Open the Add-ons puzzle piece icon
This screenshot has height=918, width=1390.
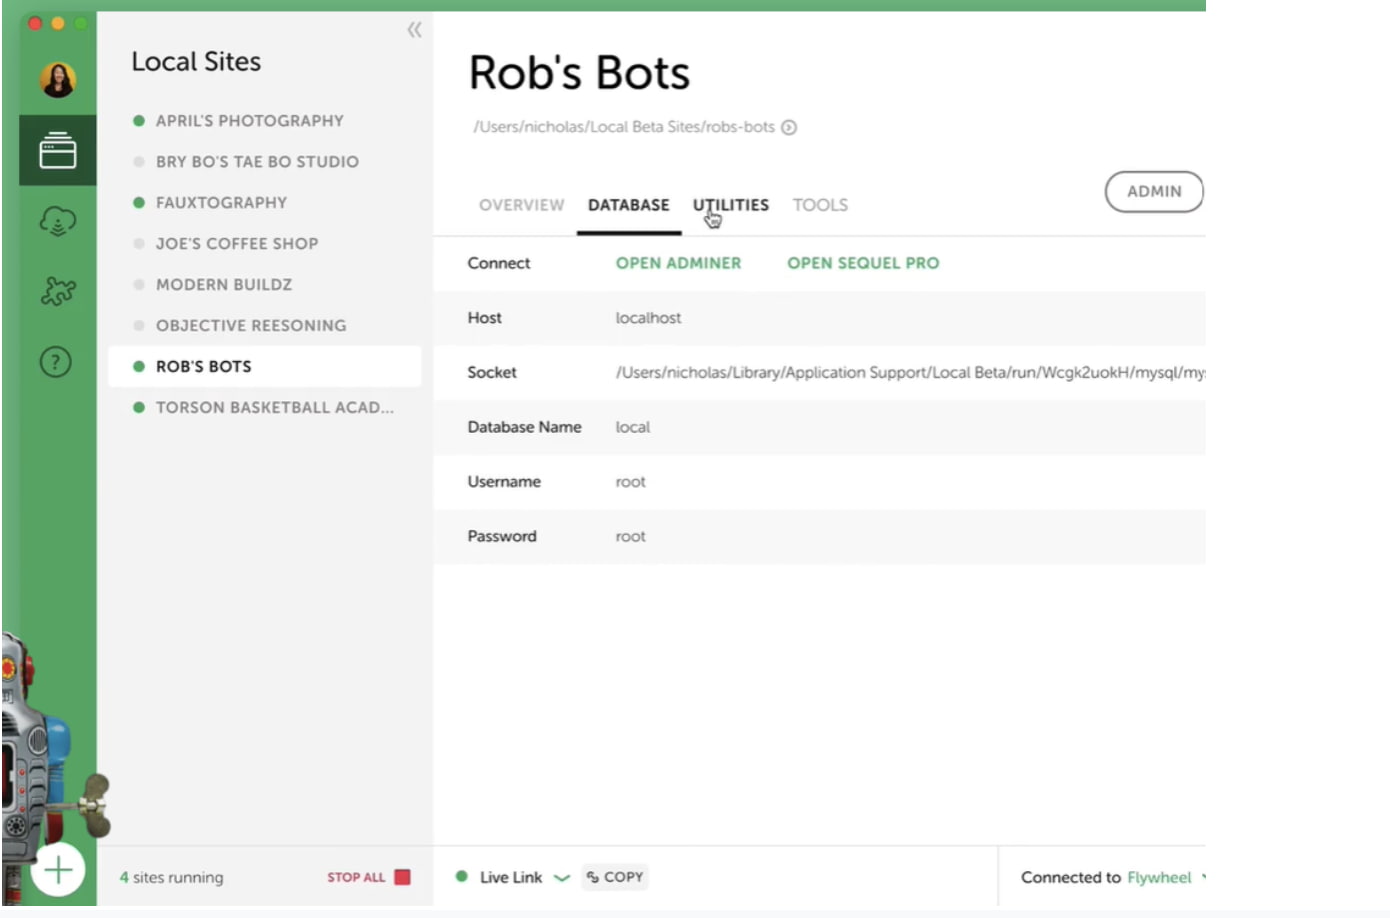click(58, 291)
